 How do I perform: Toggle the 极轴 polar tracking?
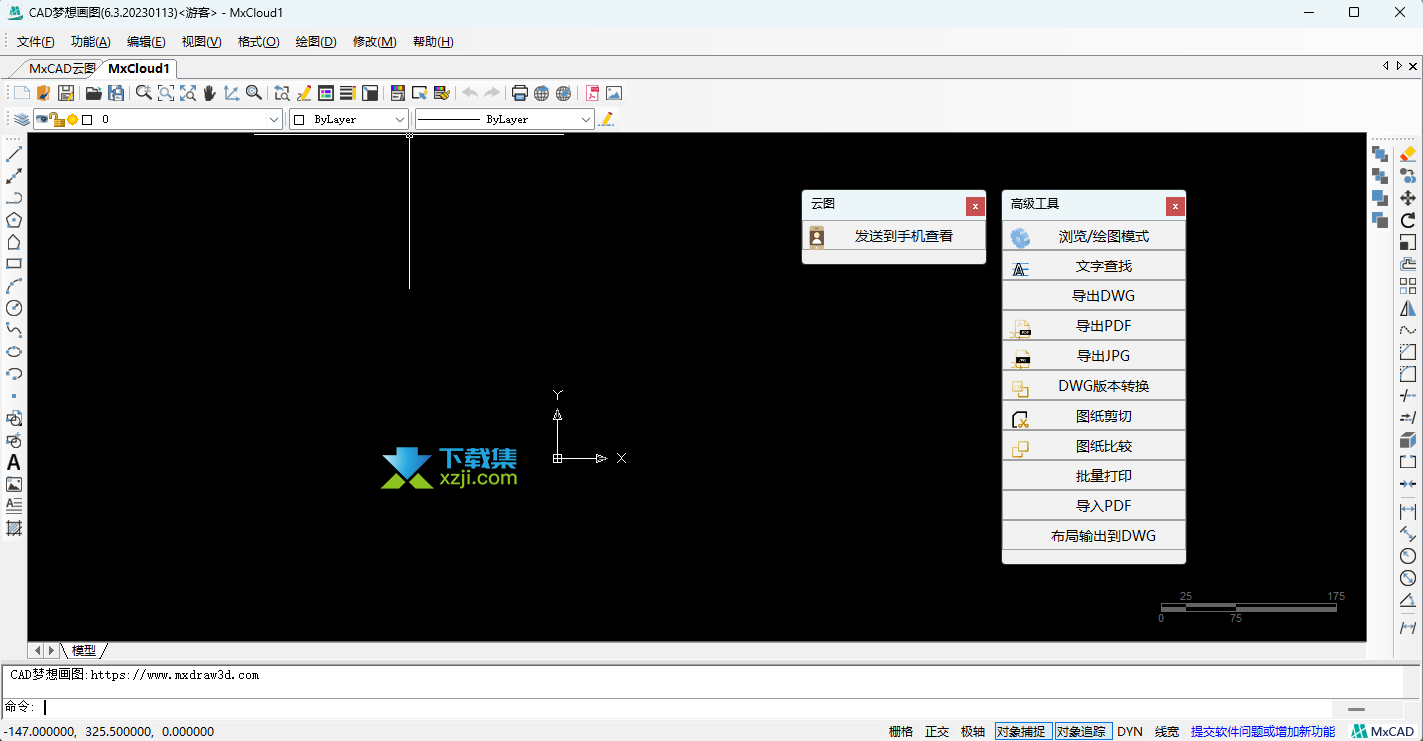pyautogui.click(x=973, y=732)
